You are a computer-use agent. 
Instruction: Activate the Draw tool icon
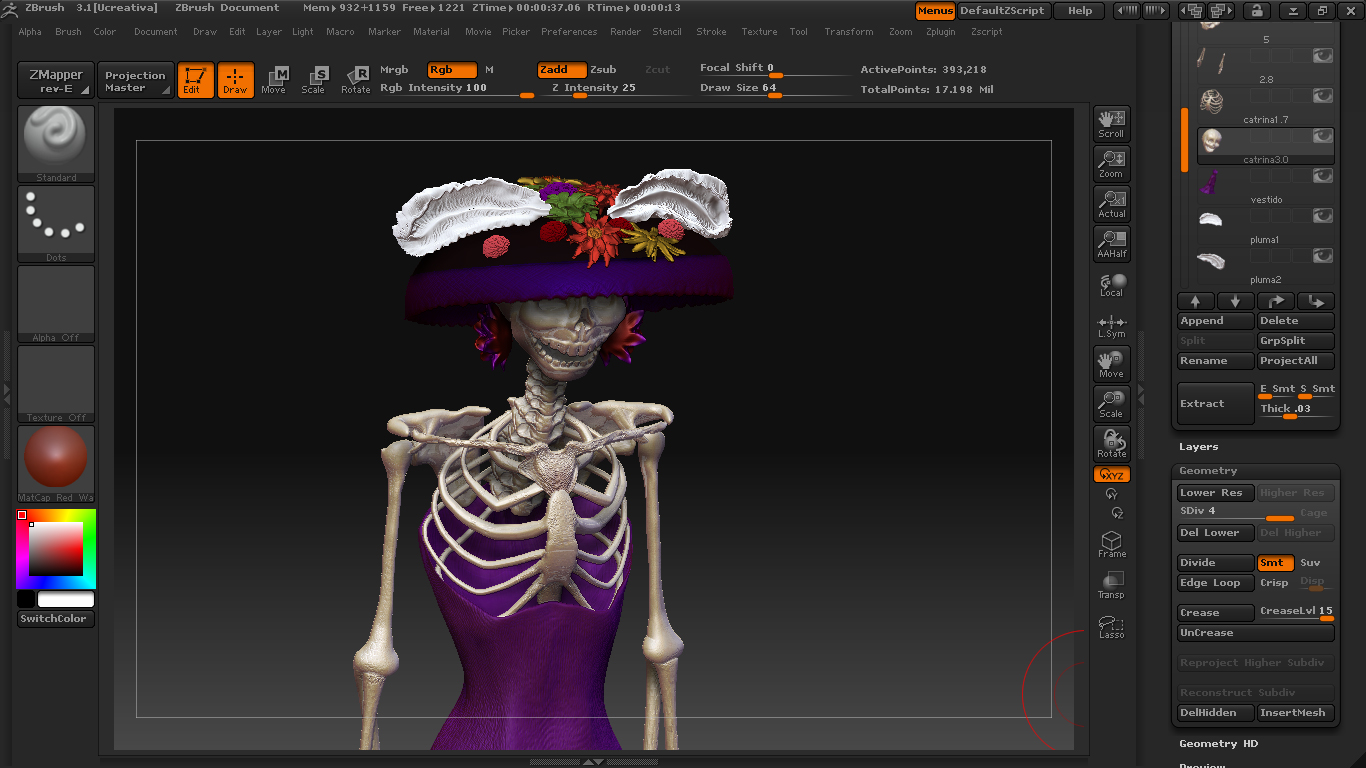pyautogui.click(x=236, y=80)
